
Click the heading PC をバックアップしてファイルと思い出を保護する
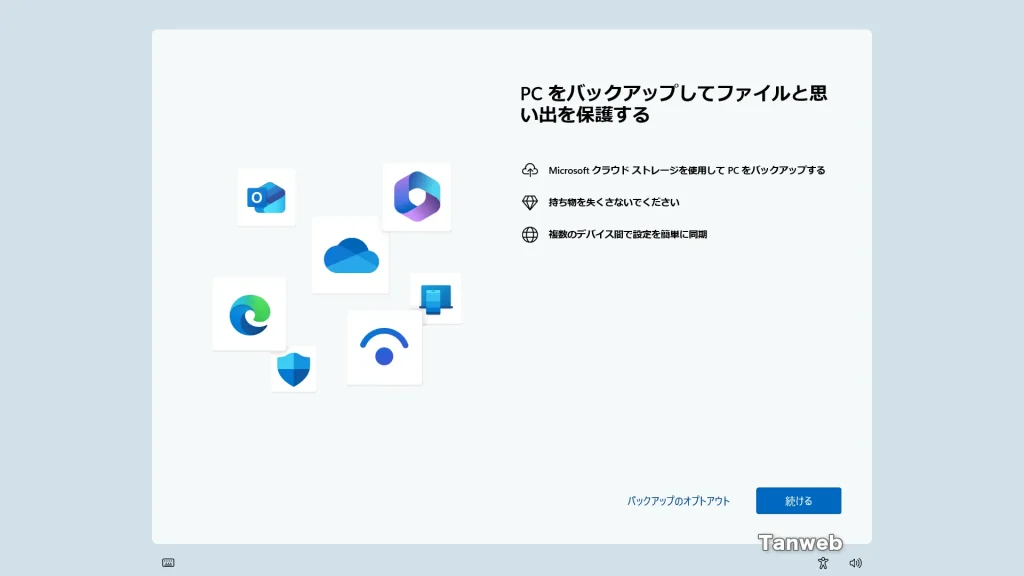[x=673, y=104]
